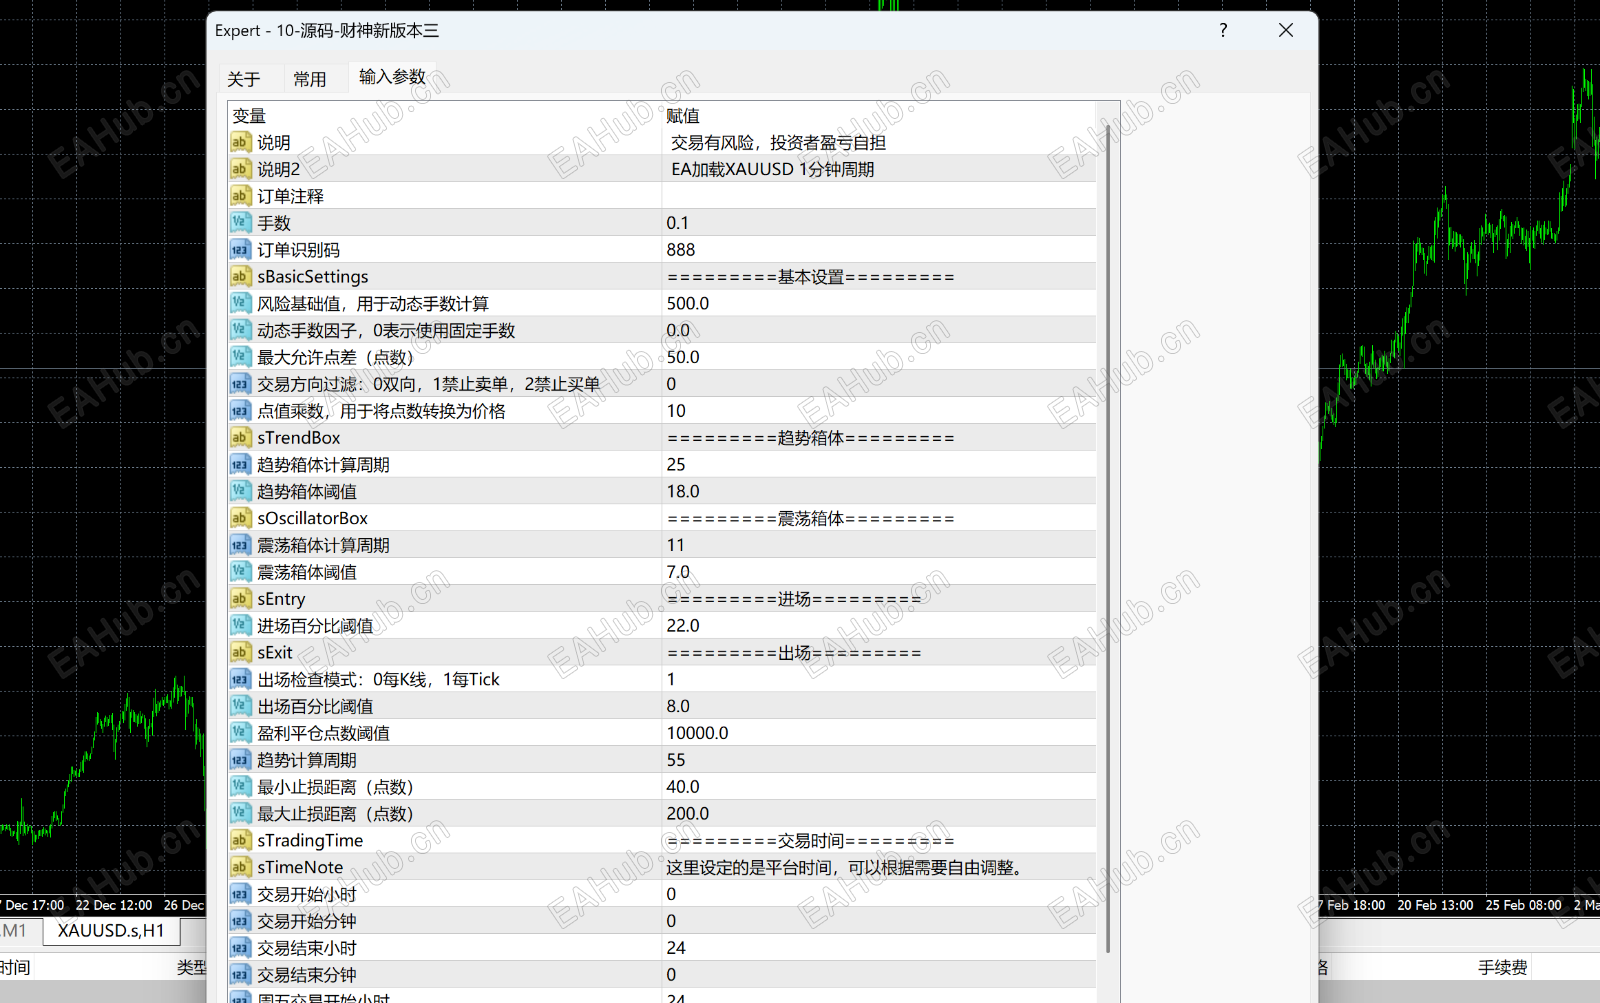Open help with the ? button
The height and width of the screenshot is (1003, 1600).
[x=1223, y=30]
